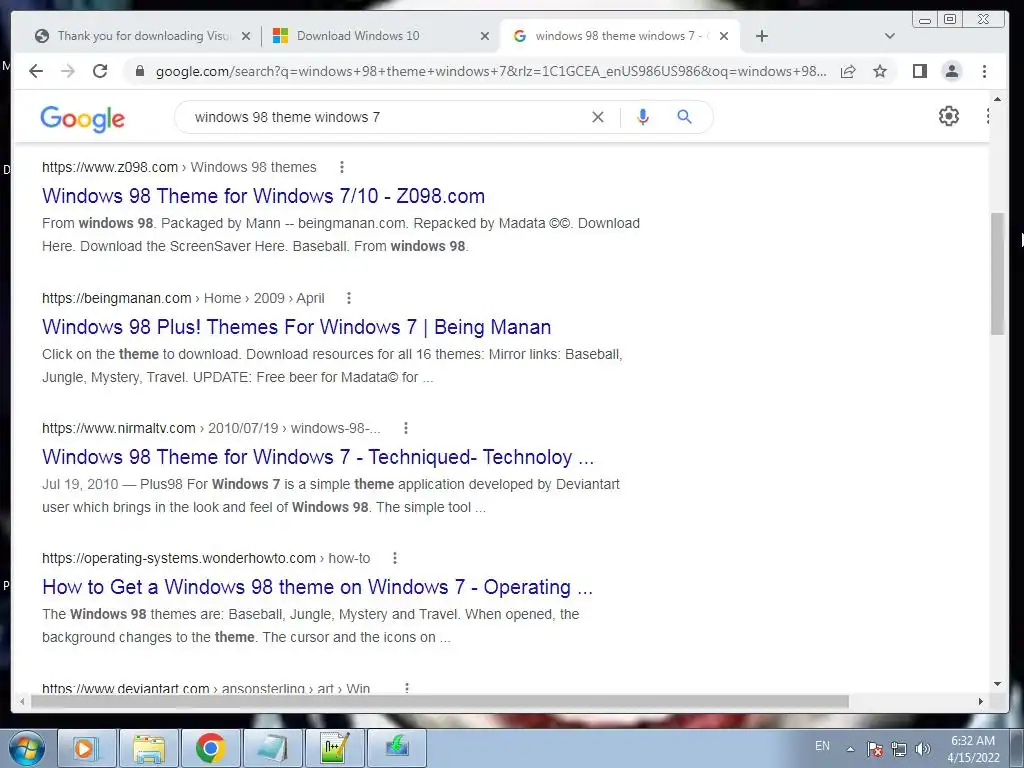Clear the Google search box

598,117
